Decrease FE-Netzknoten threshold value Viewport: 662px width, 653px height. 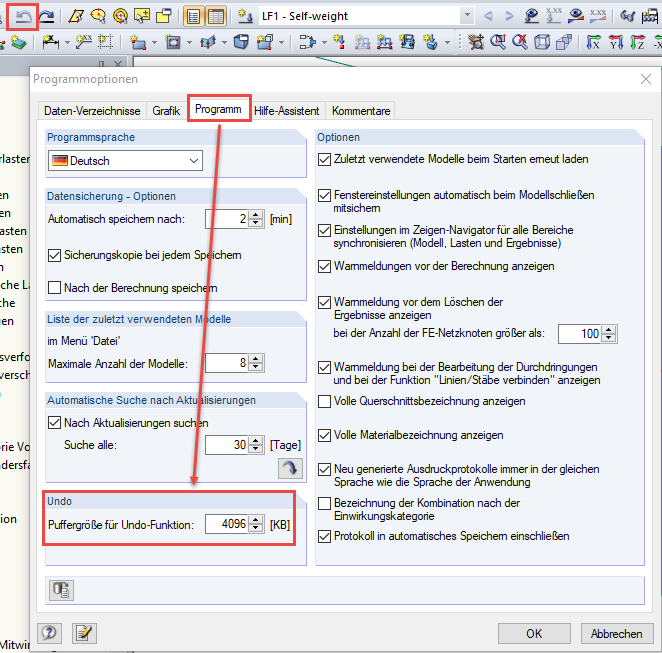608,338
